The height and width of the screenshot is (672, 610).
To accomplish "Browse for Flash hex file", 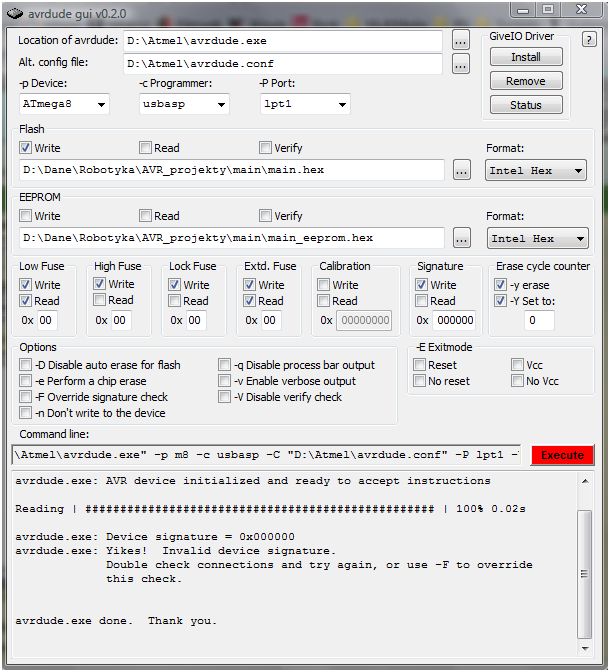I will (462, 171).
